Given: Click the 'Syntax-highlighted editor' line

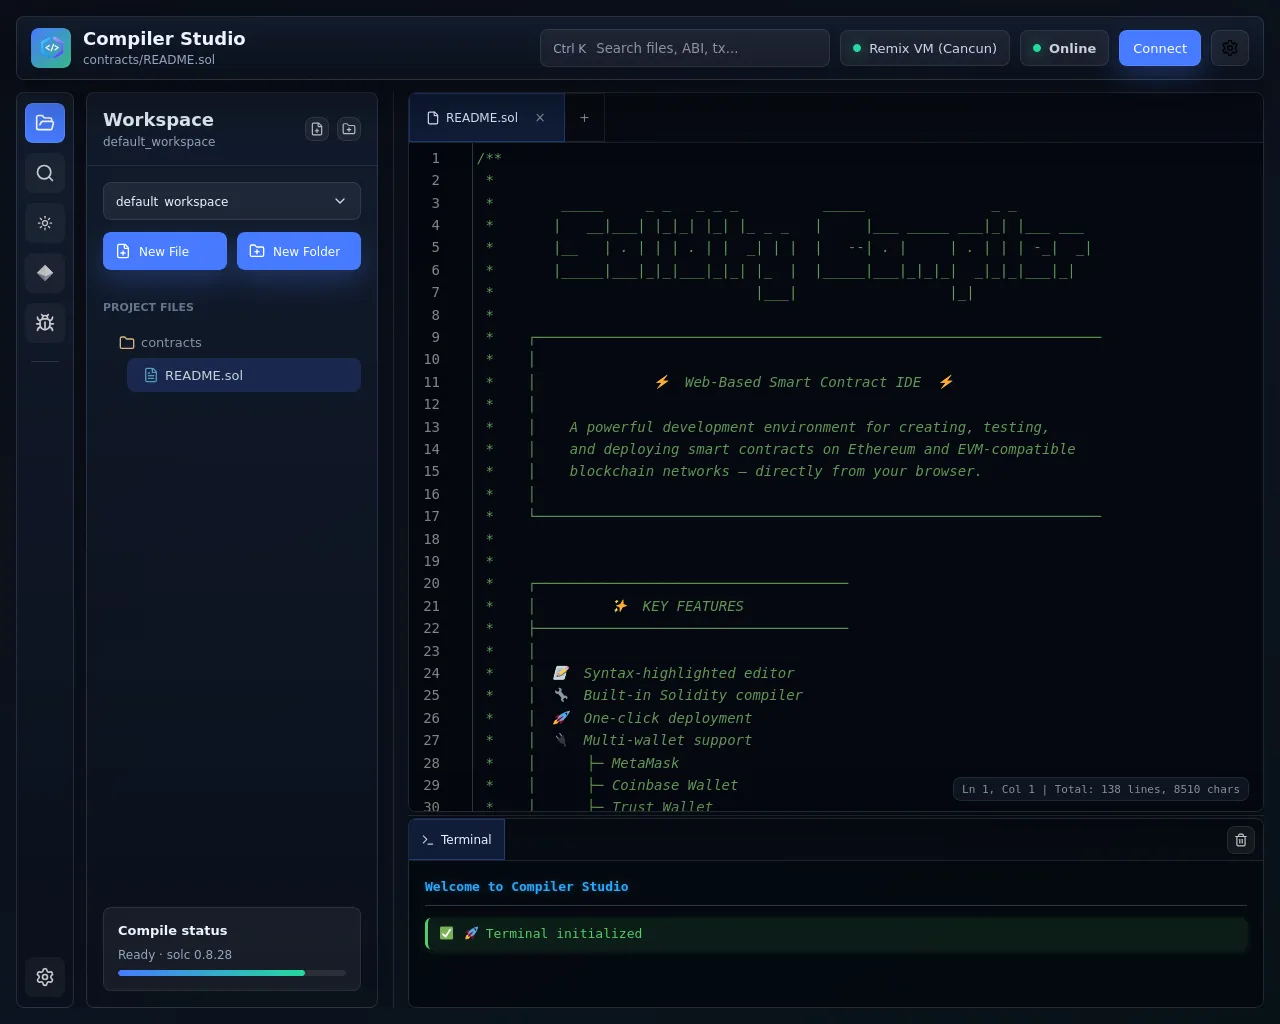Looking at the screenshot, I should pyautogui.click(x=689, y=673).
